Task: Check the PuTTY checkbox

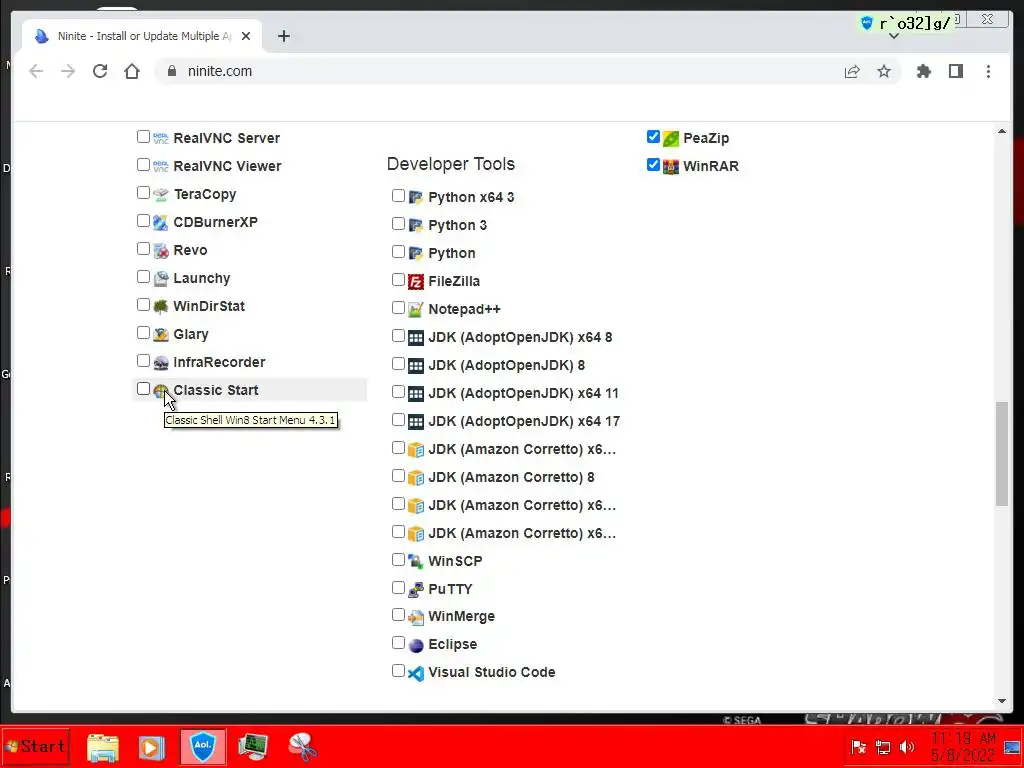Action: [x=398, y=587]
